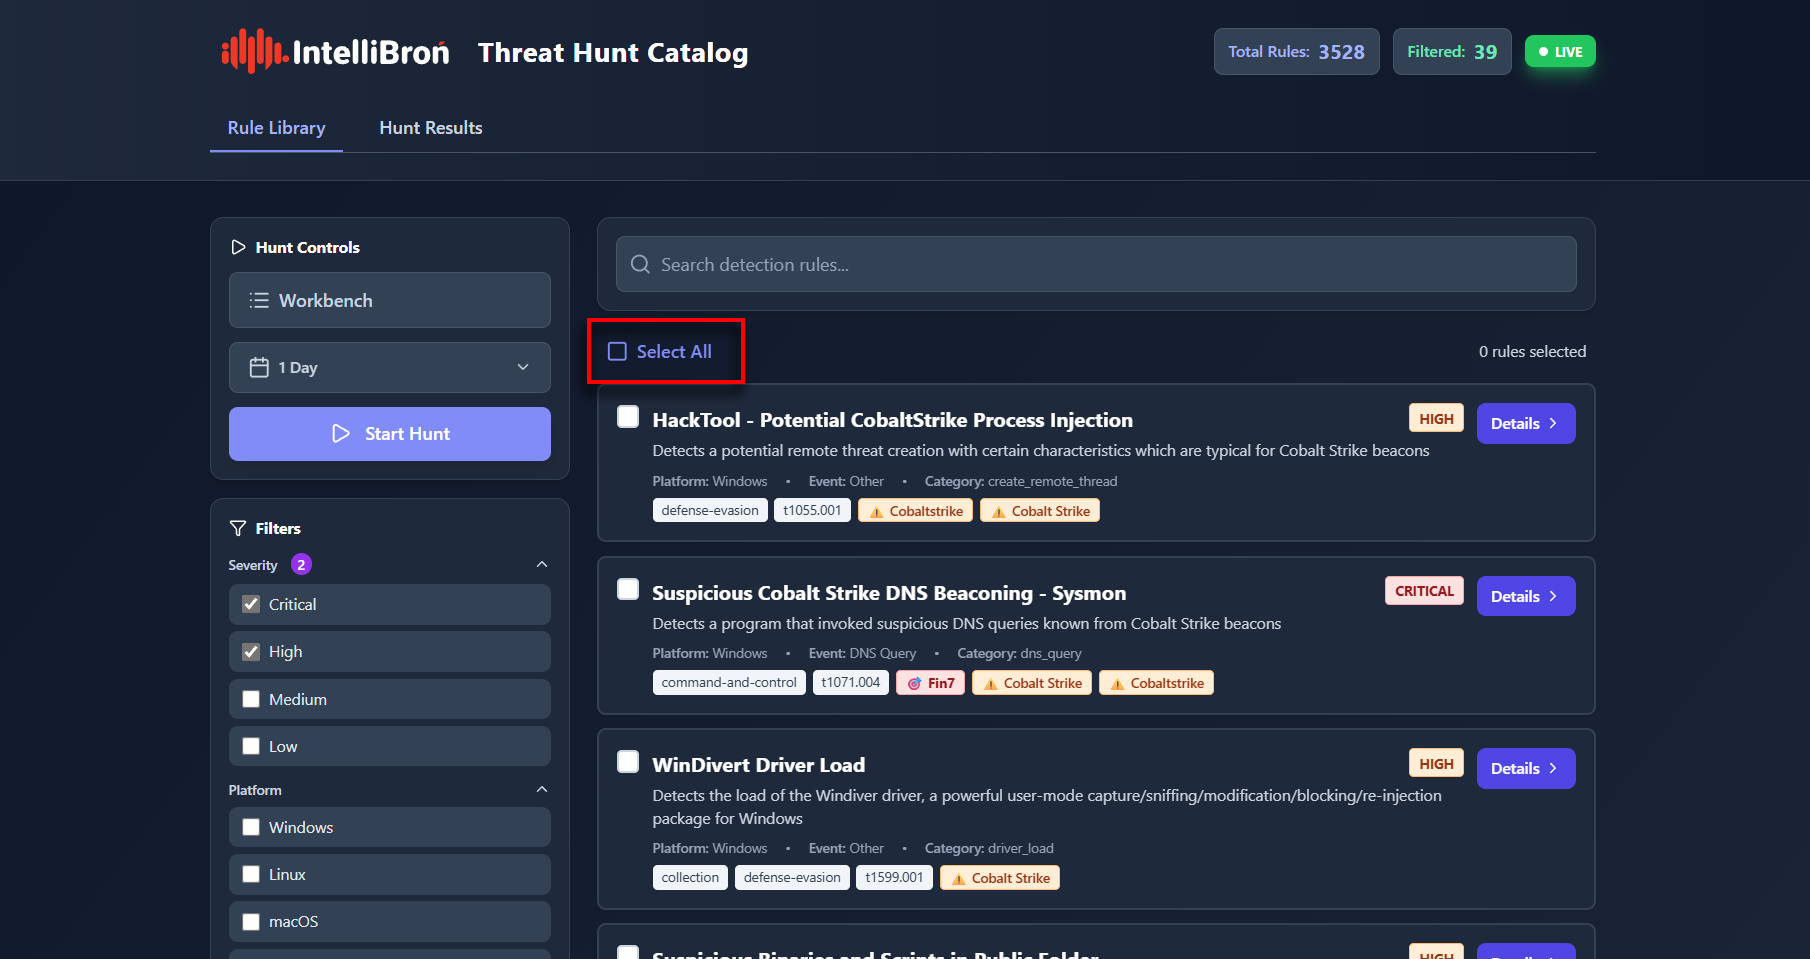
Task: Select the WinDivert Driver Load rule checkbox
Action: (628, 762)
